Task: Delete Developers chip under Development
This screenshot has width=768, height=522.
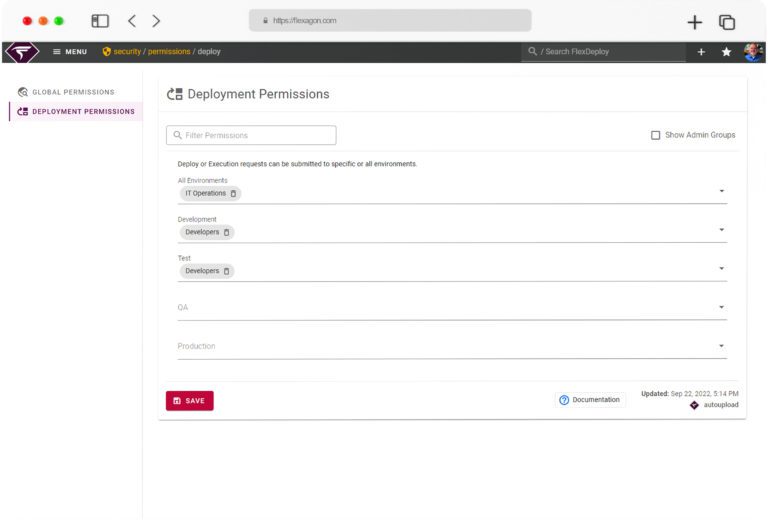Action: pos(226,232)
